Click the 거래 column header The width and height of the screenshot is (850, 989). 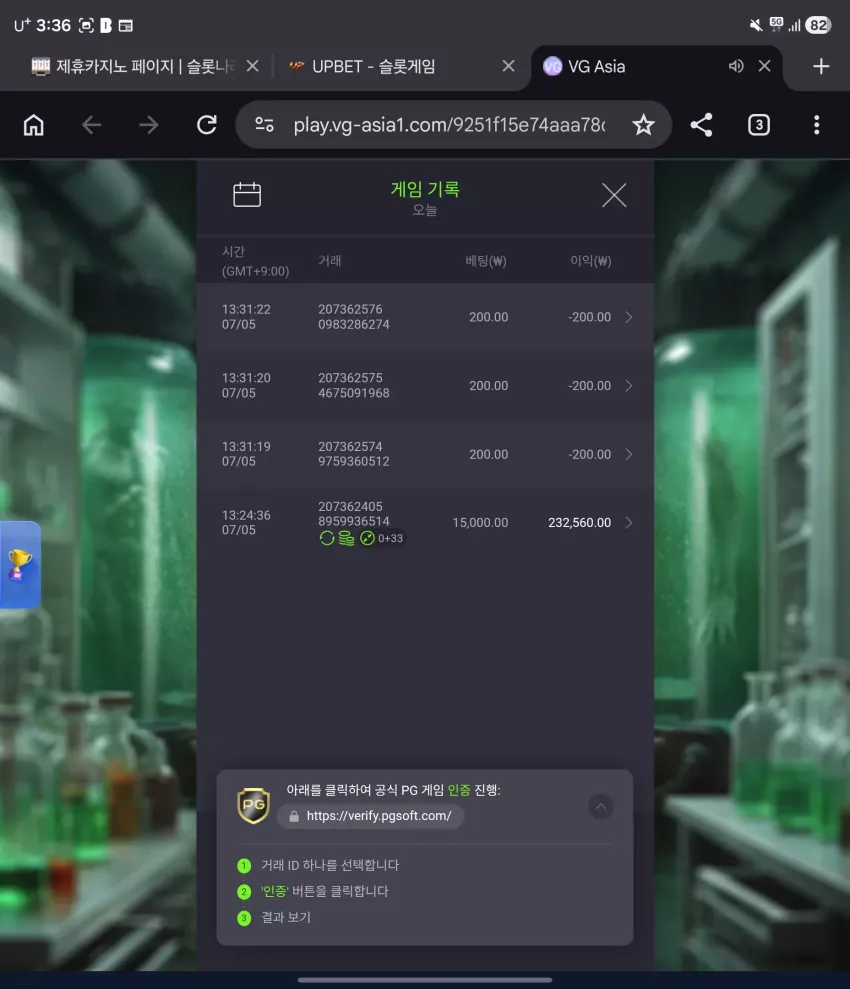[330, 261]
